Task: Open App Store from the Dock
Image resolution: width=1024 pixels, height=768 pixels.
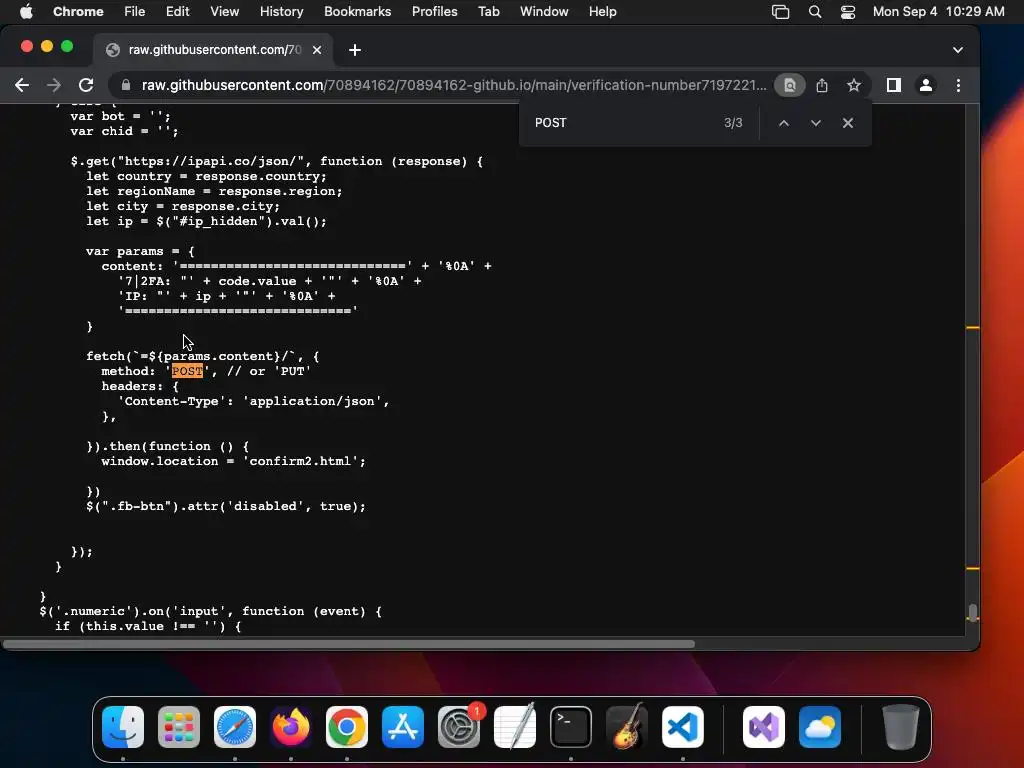Action: coord(403,727)
